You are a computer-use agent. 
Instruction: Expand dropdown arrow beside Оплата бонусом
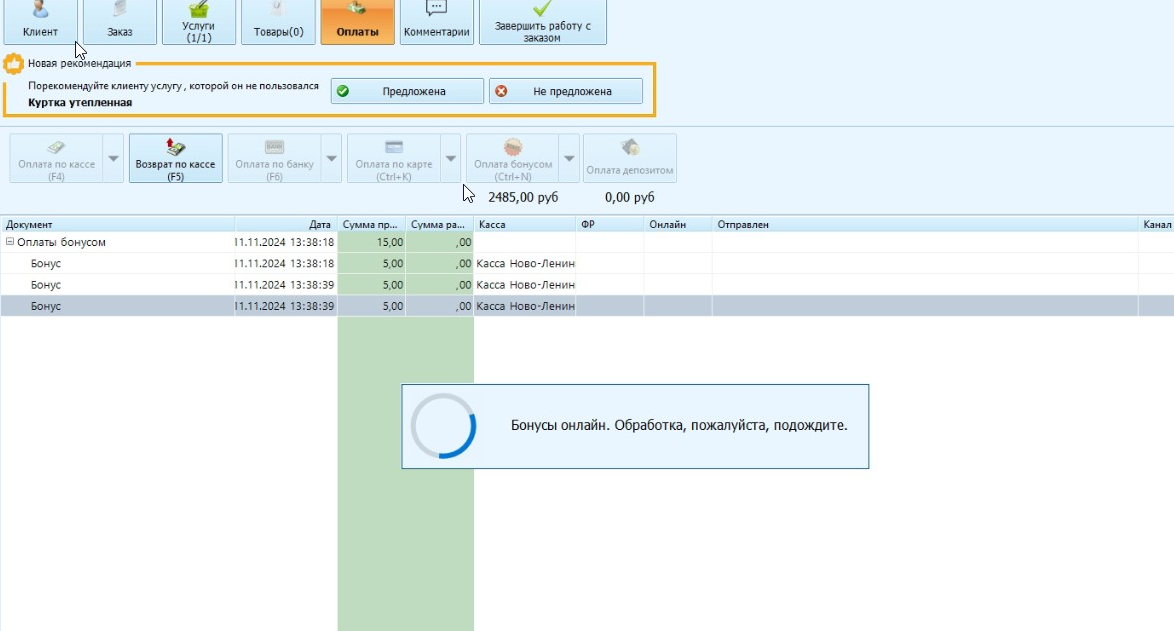(x=570, y=158)
